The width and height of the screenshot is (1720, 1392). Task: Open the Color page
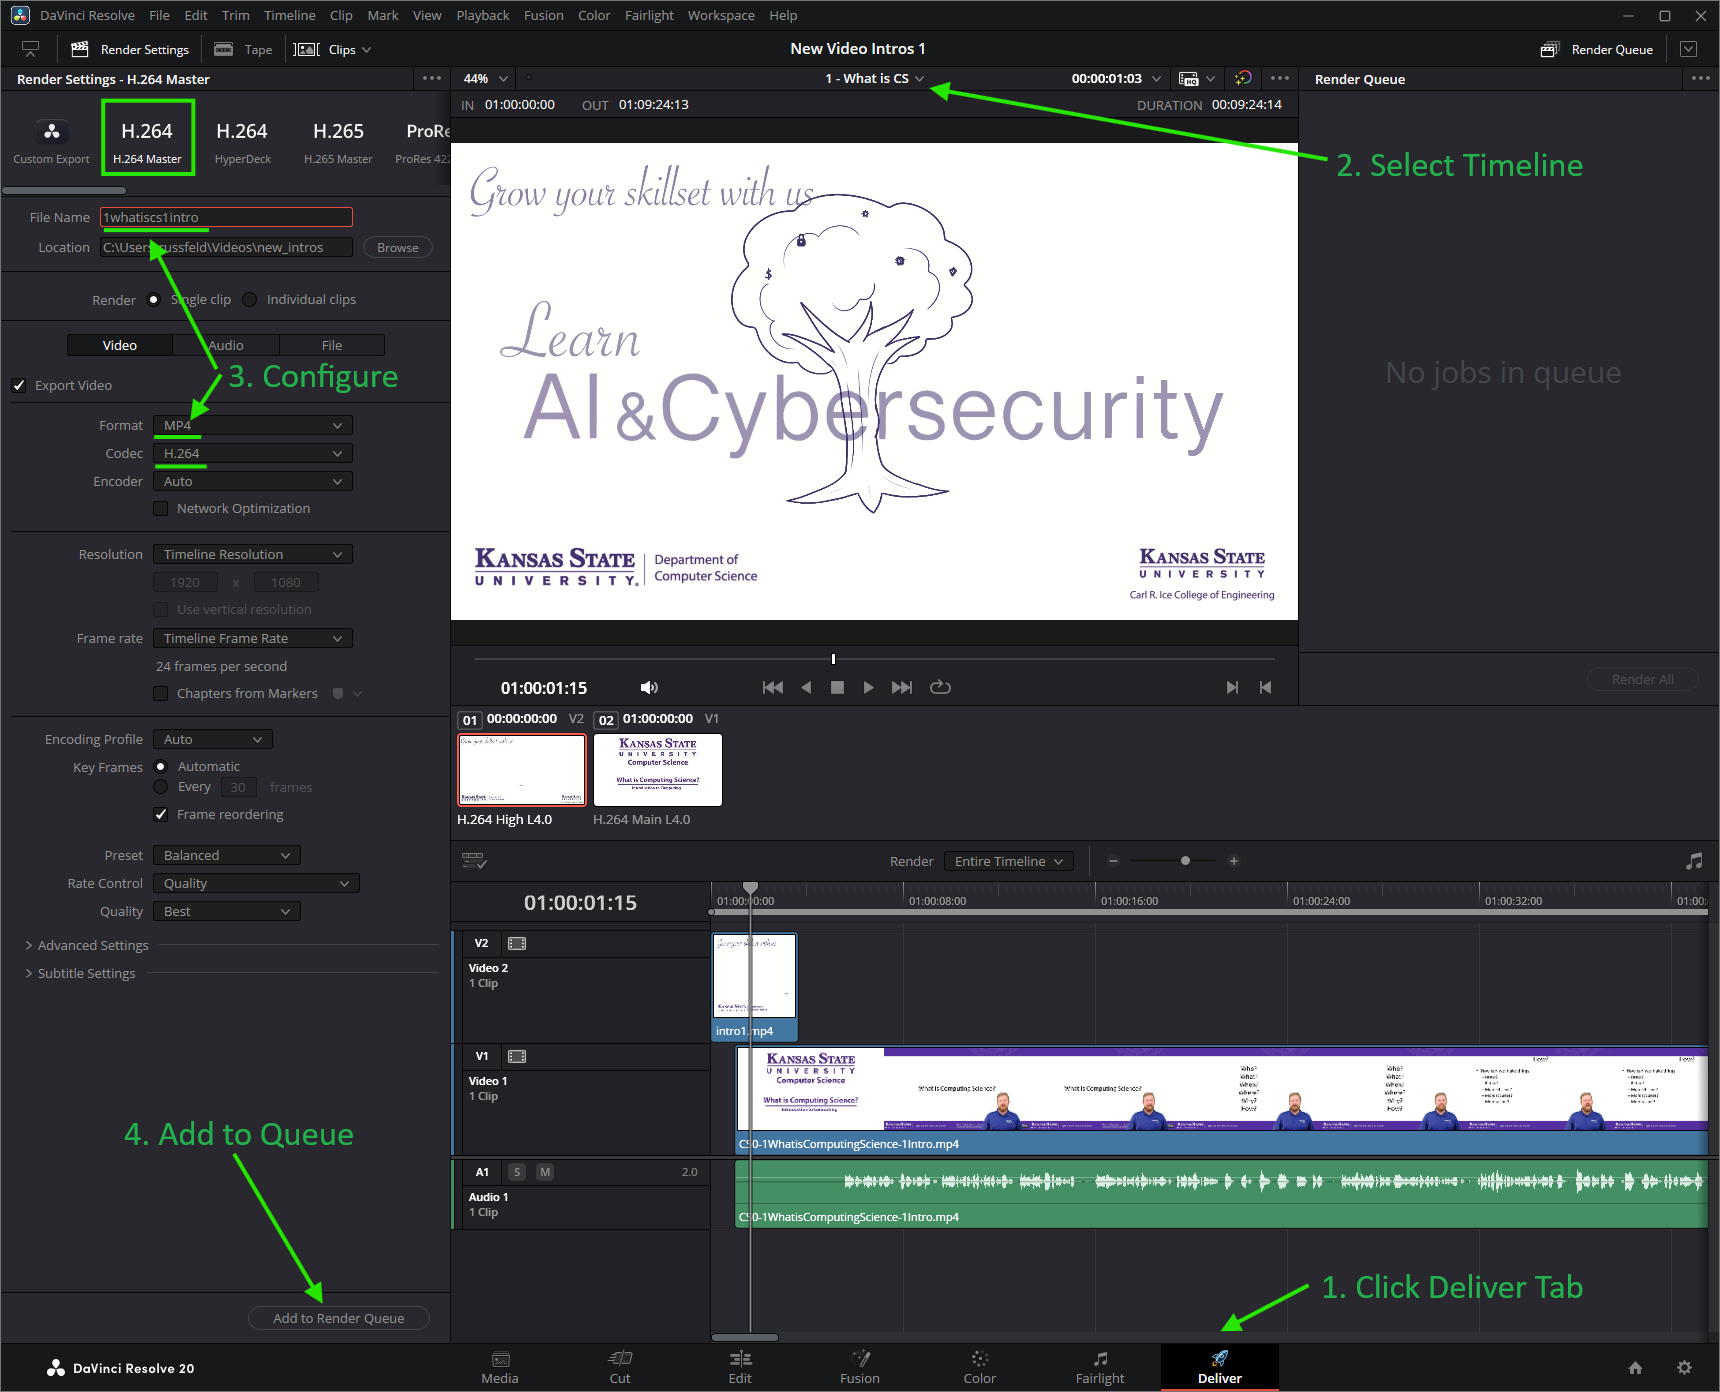pos(980,1367)
